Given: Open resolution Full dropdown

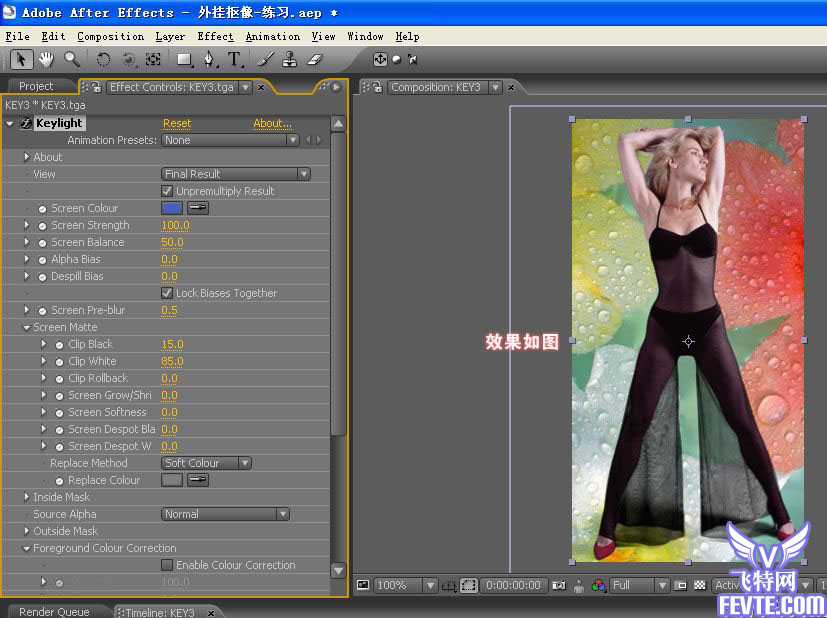Looking at the screenshot, I should coord(639,585).
